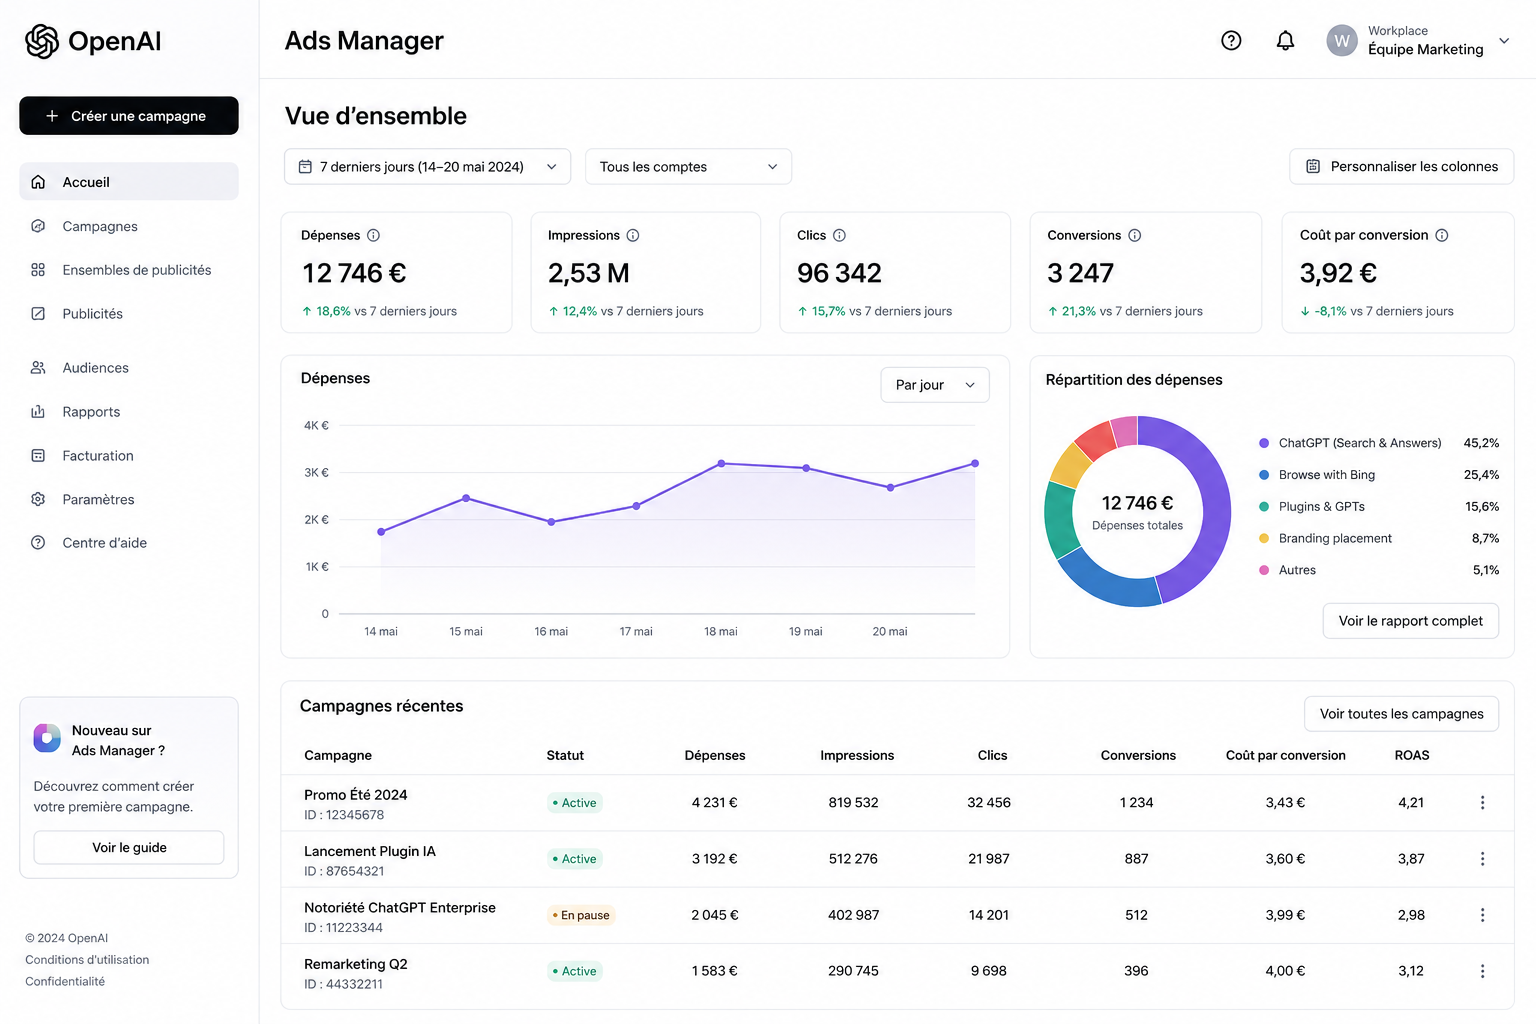This screenshot has height=1024, width=1536.
Task: Open the Tous les comptes dropdown
Action: (x=688, y=167)
